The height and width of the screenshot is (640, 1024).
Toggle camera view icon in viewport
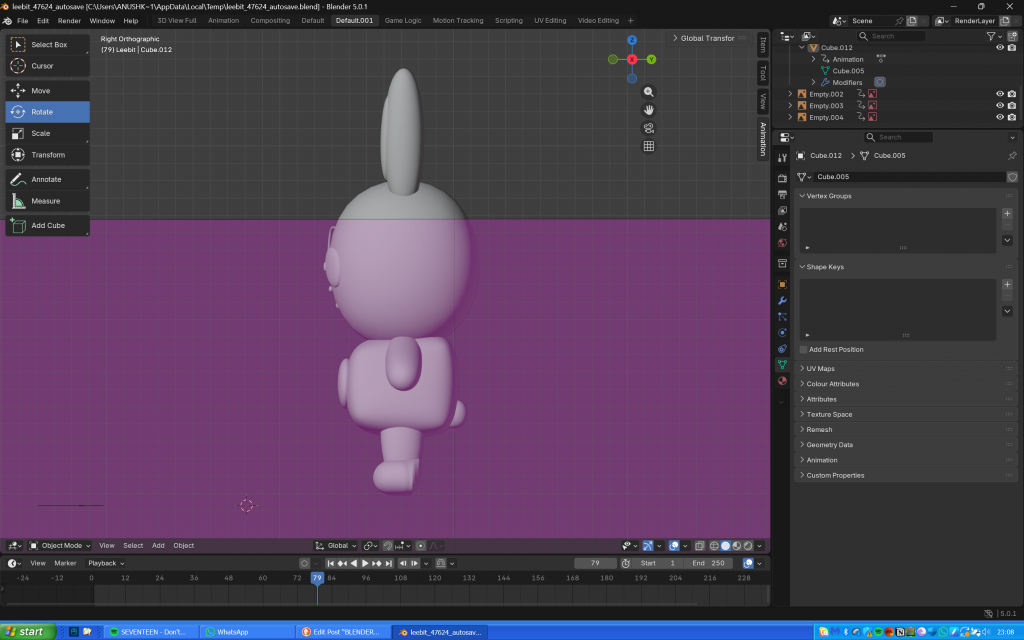click(648, 128)
